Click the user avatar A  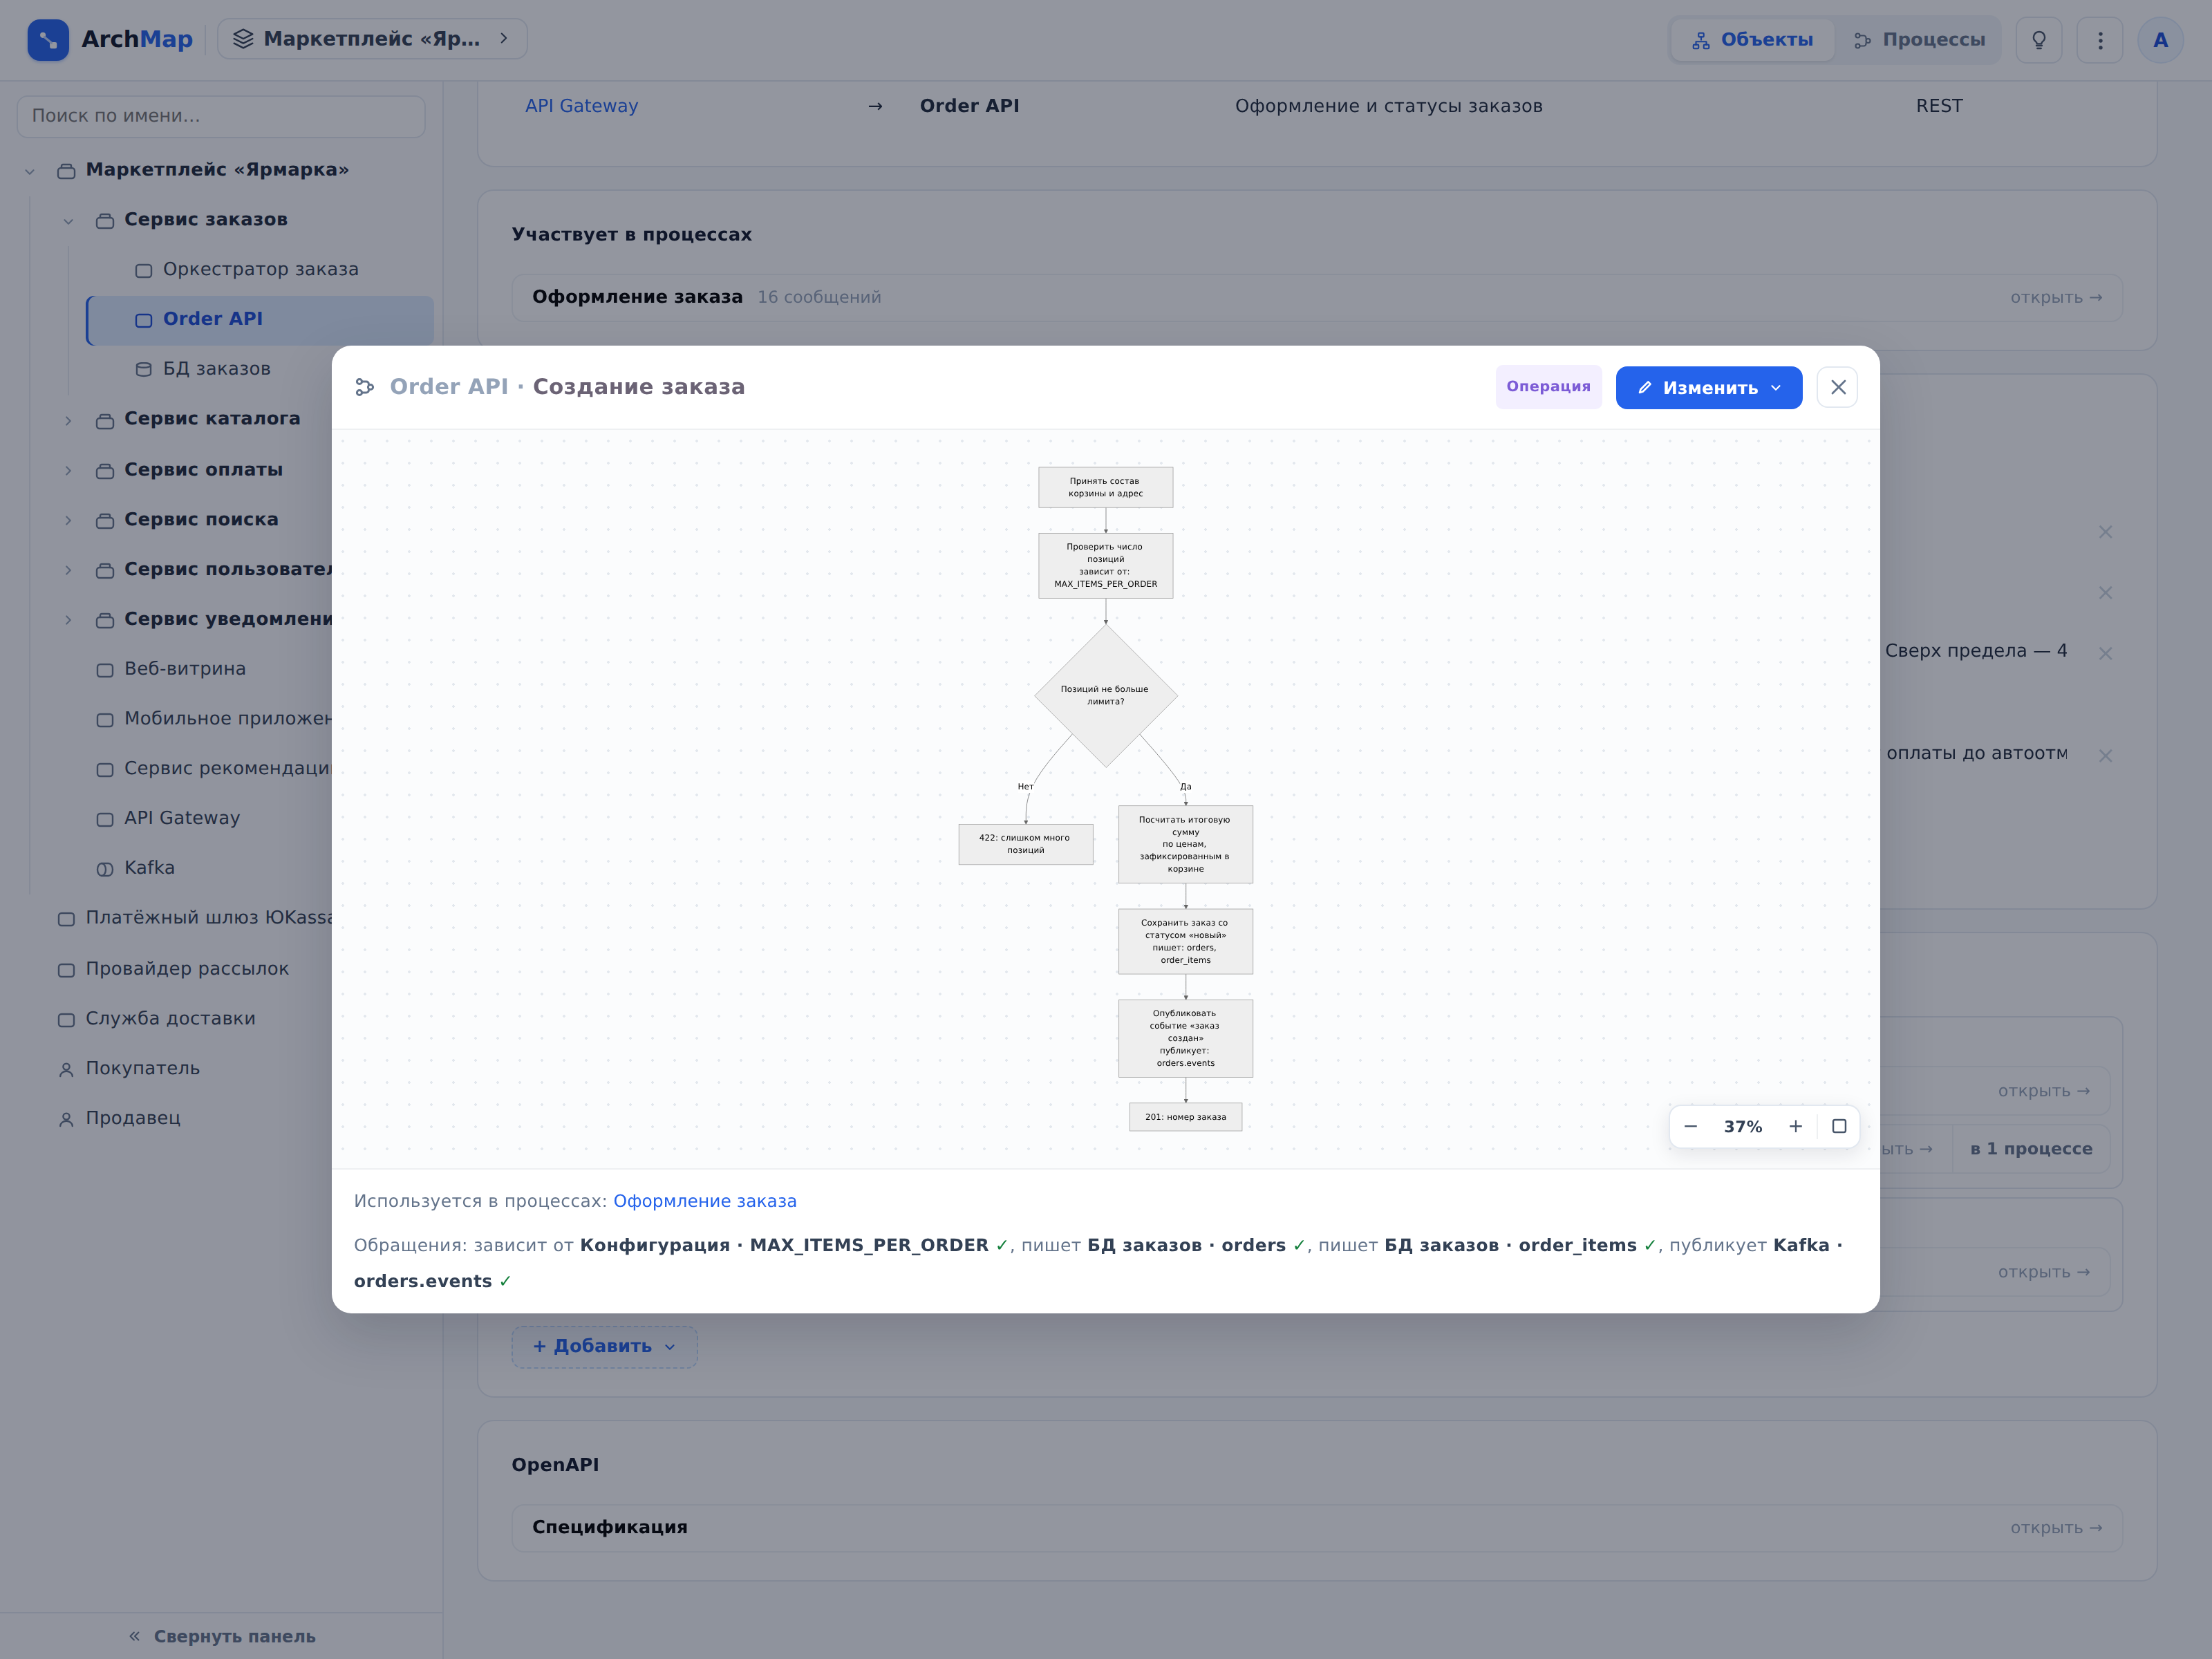pyautogui.click(x=2160, y=40)
